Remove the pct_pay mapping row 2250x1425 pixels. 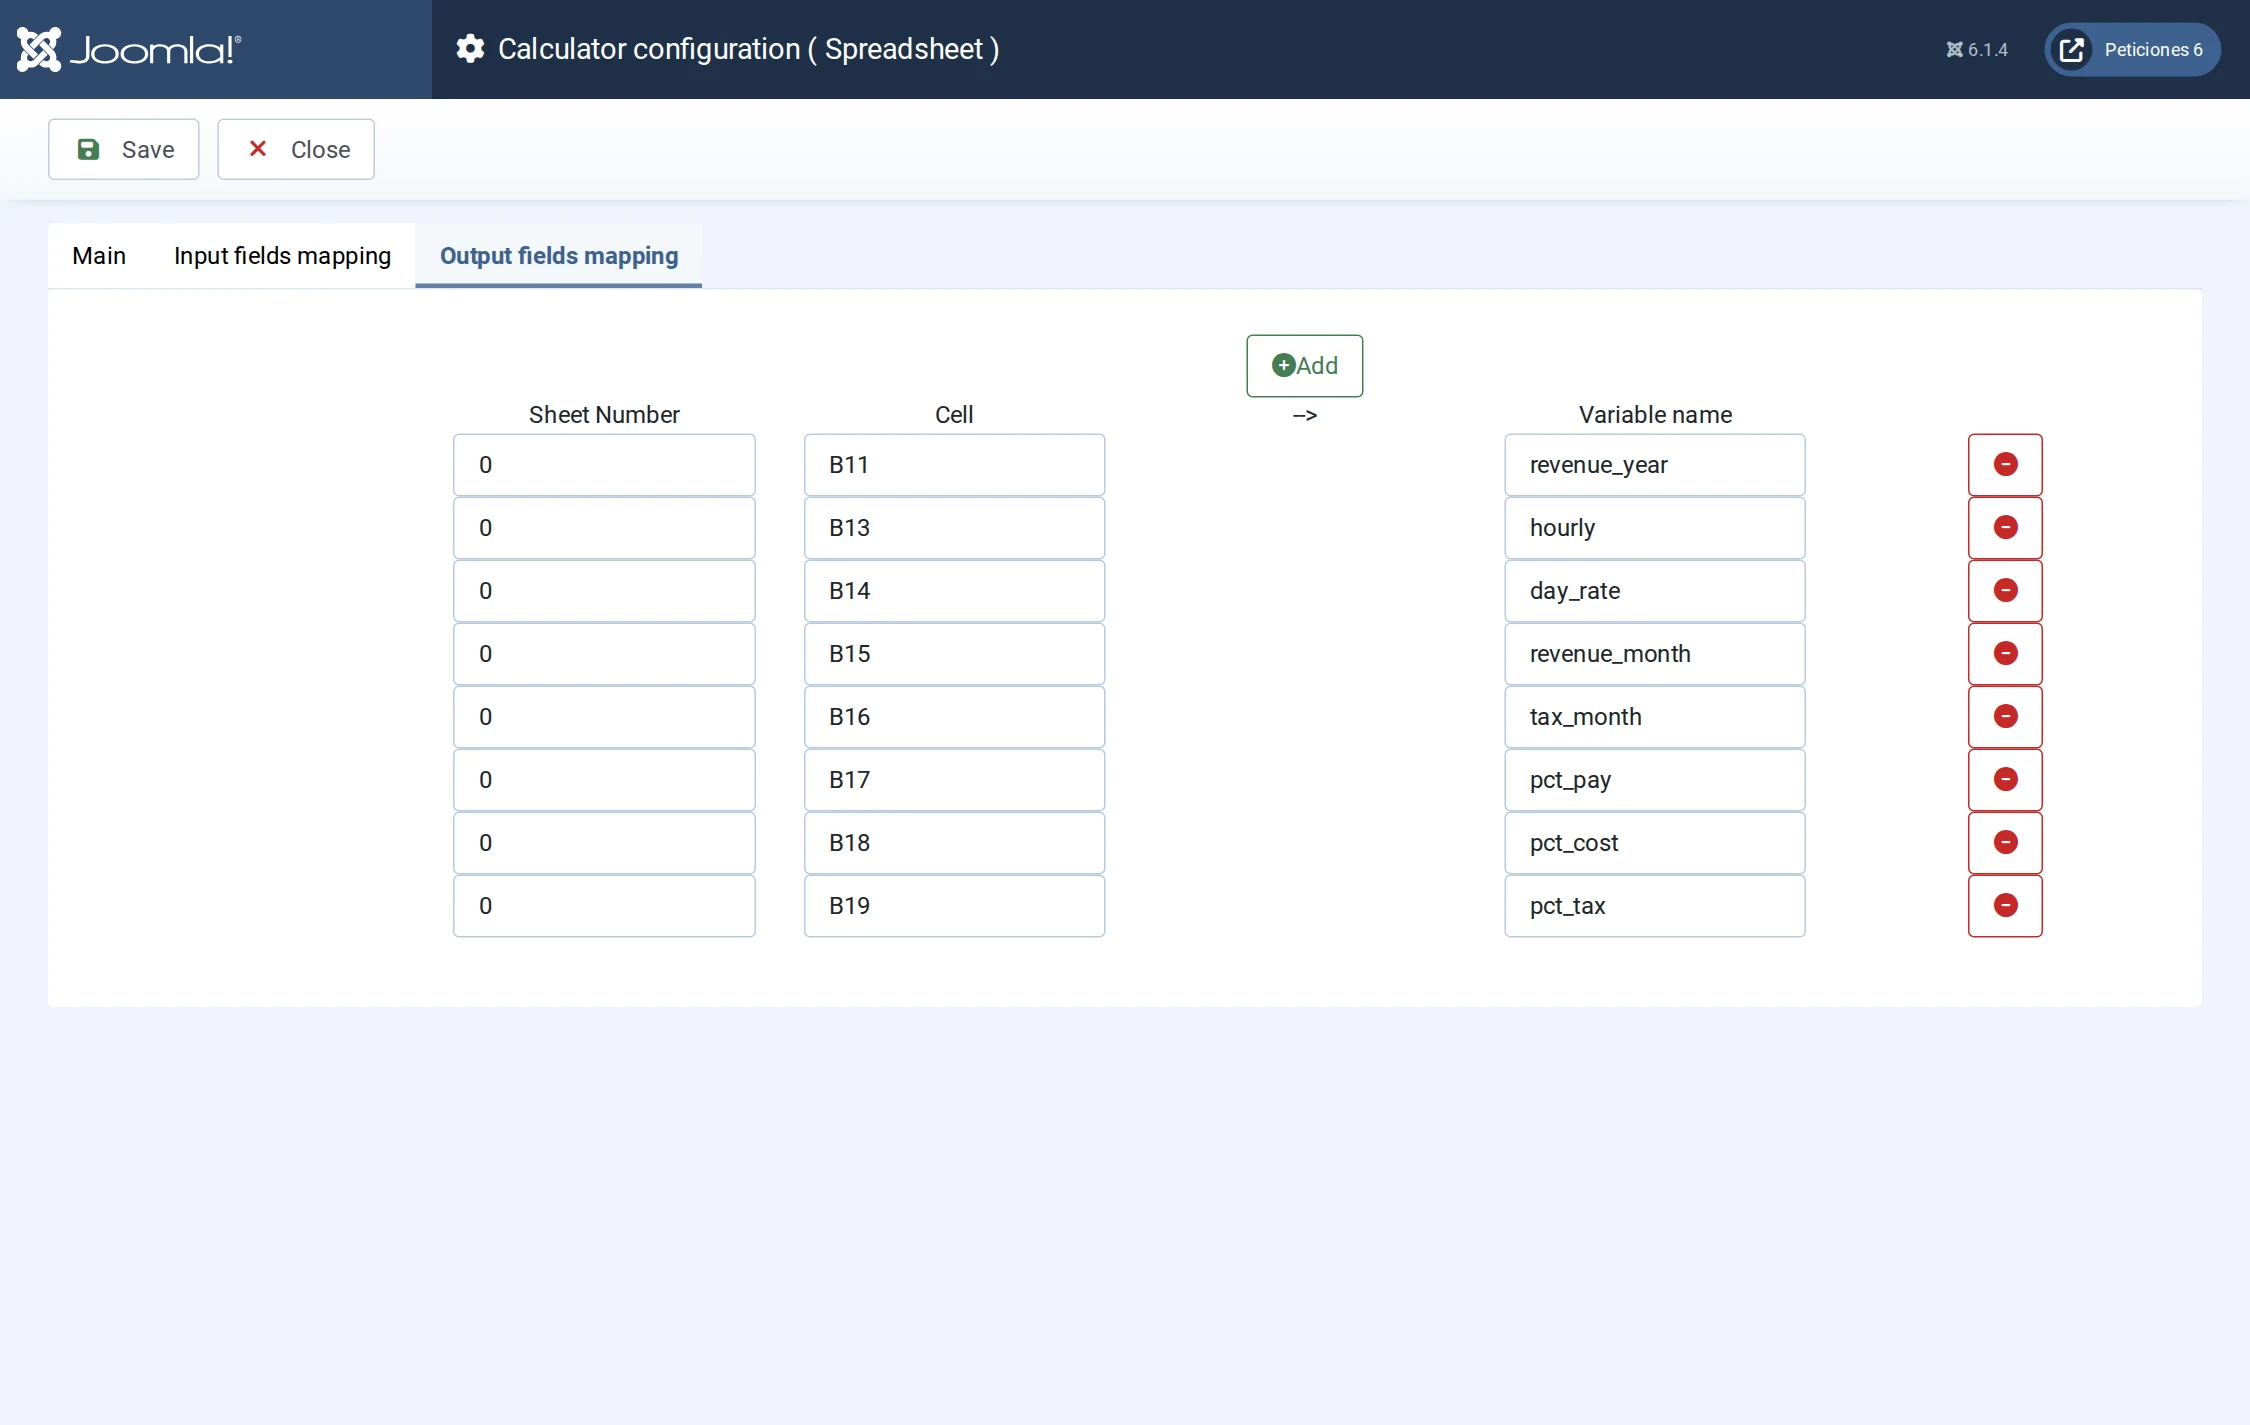coord(2005,780)
